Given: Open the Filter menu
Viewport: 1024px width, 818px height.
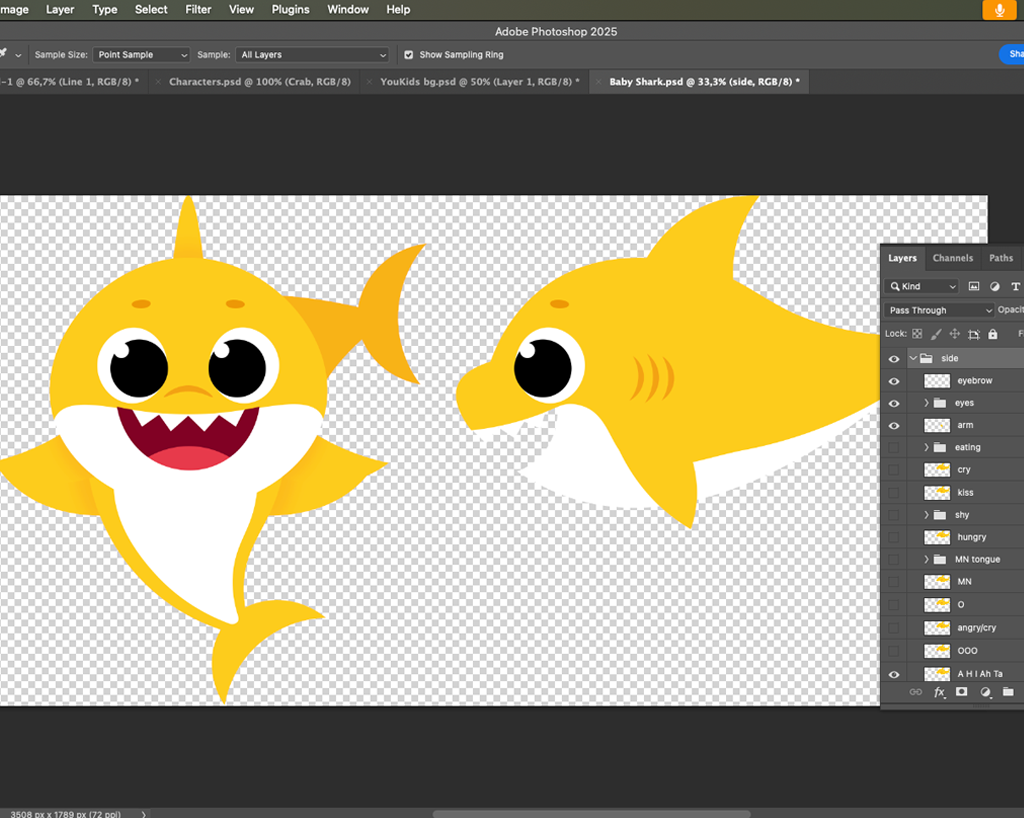Looking at the screenshot, I should 198,9.
